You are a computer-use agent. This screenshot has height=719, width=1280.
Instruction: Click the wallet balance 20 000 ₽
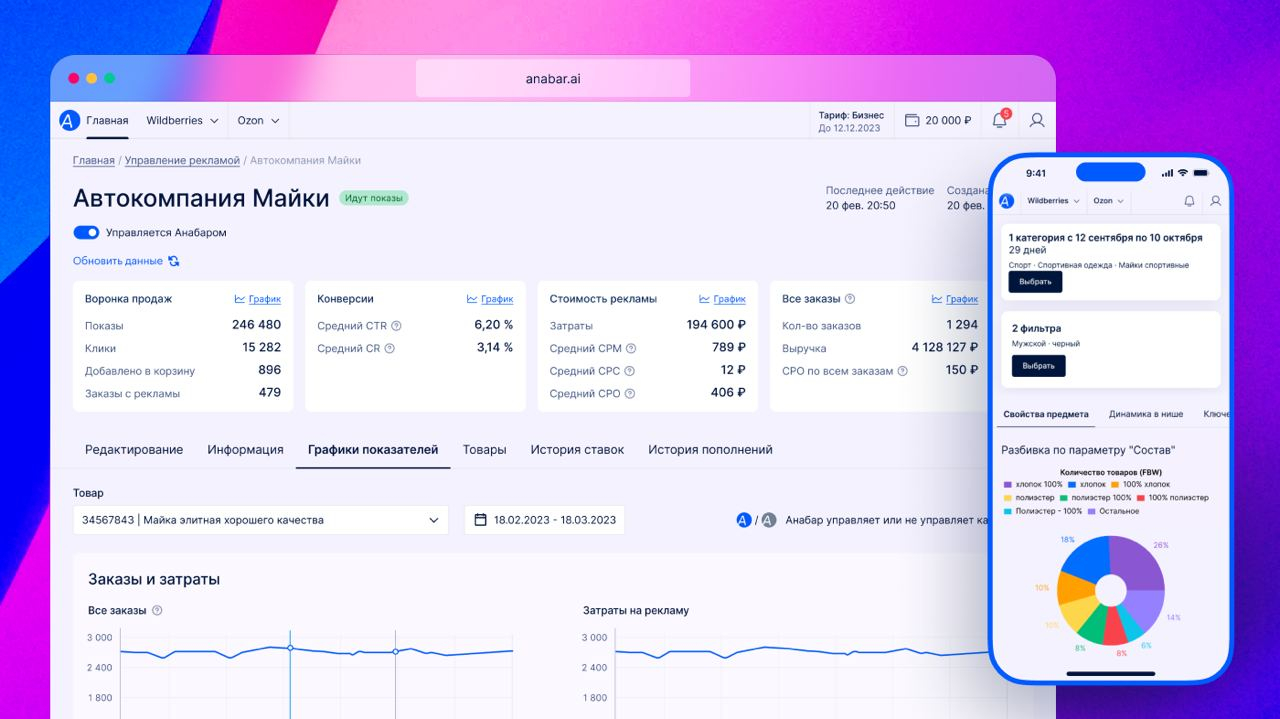[938, 120]
